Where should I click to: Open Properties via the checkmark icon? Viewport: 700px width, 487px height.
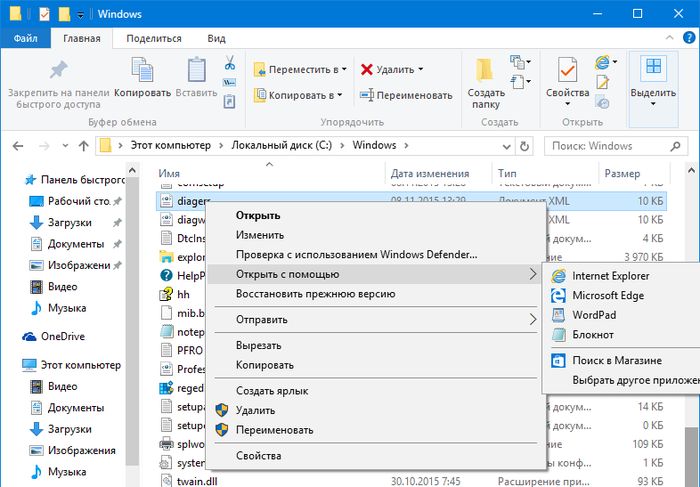pyautogui.click(x=567, y=72)
